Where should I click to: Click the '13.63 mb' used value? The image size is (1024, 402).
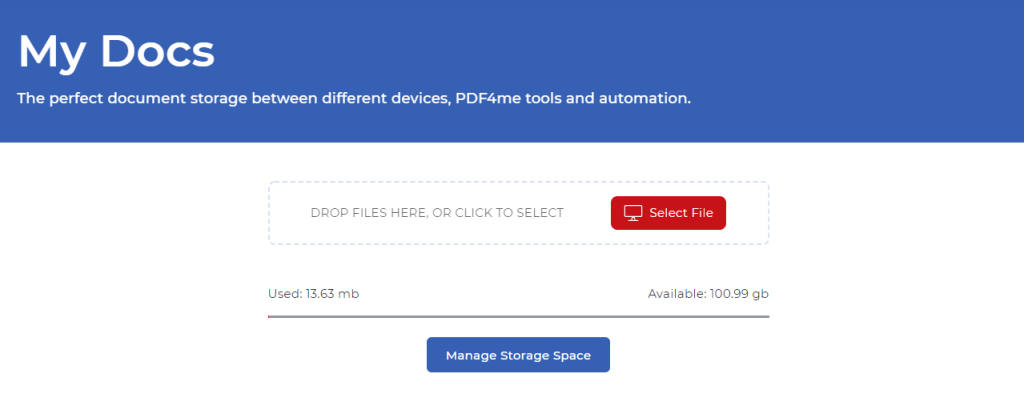tap(332, 294)
